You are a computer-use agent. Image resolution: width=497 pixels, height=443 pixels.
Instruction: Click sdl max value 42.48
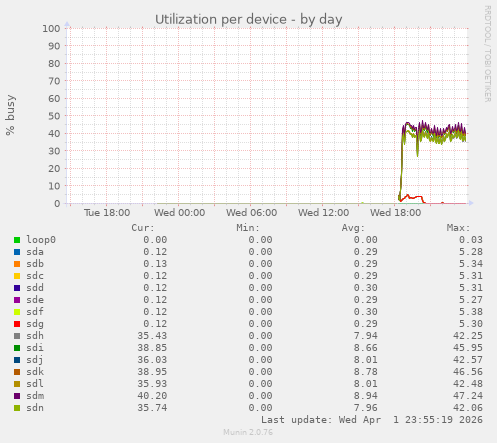468,384
